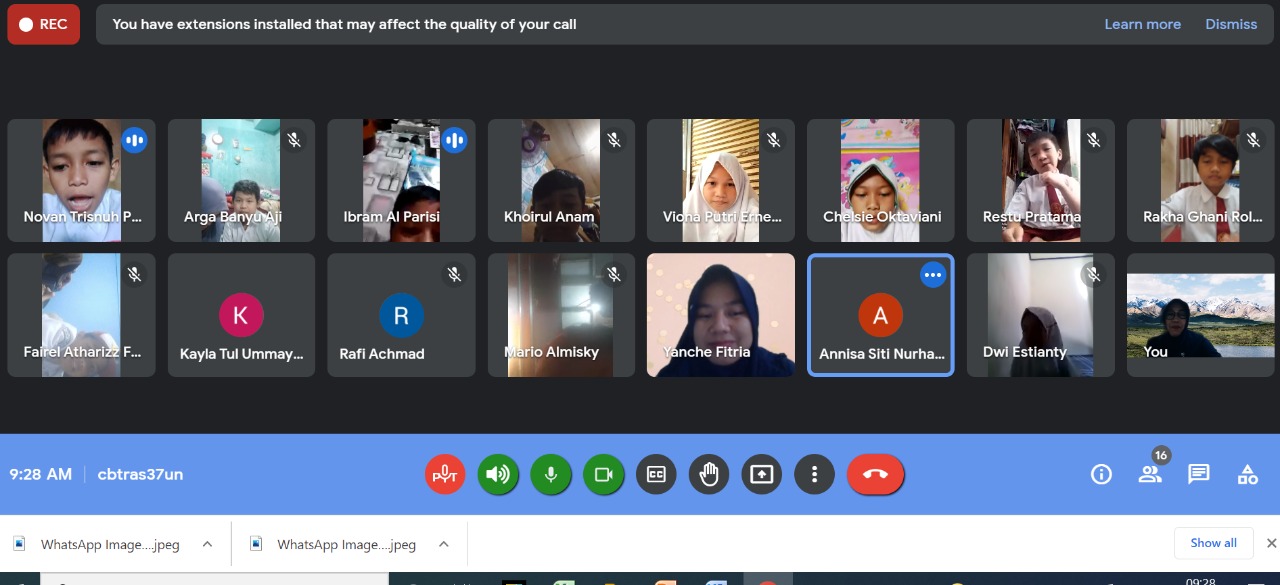This screenshot has width=1280, height=585.
Task: Click Show all downloads button
Action: [x=1213, y=543]
